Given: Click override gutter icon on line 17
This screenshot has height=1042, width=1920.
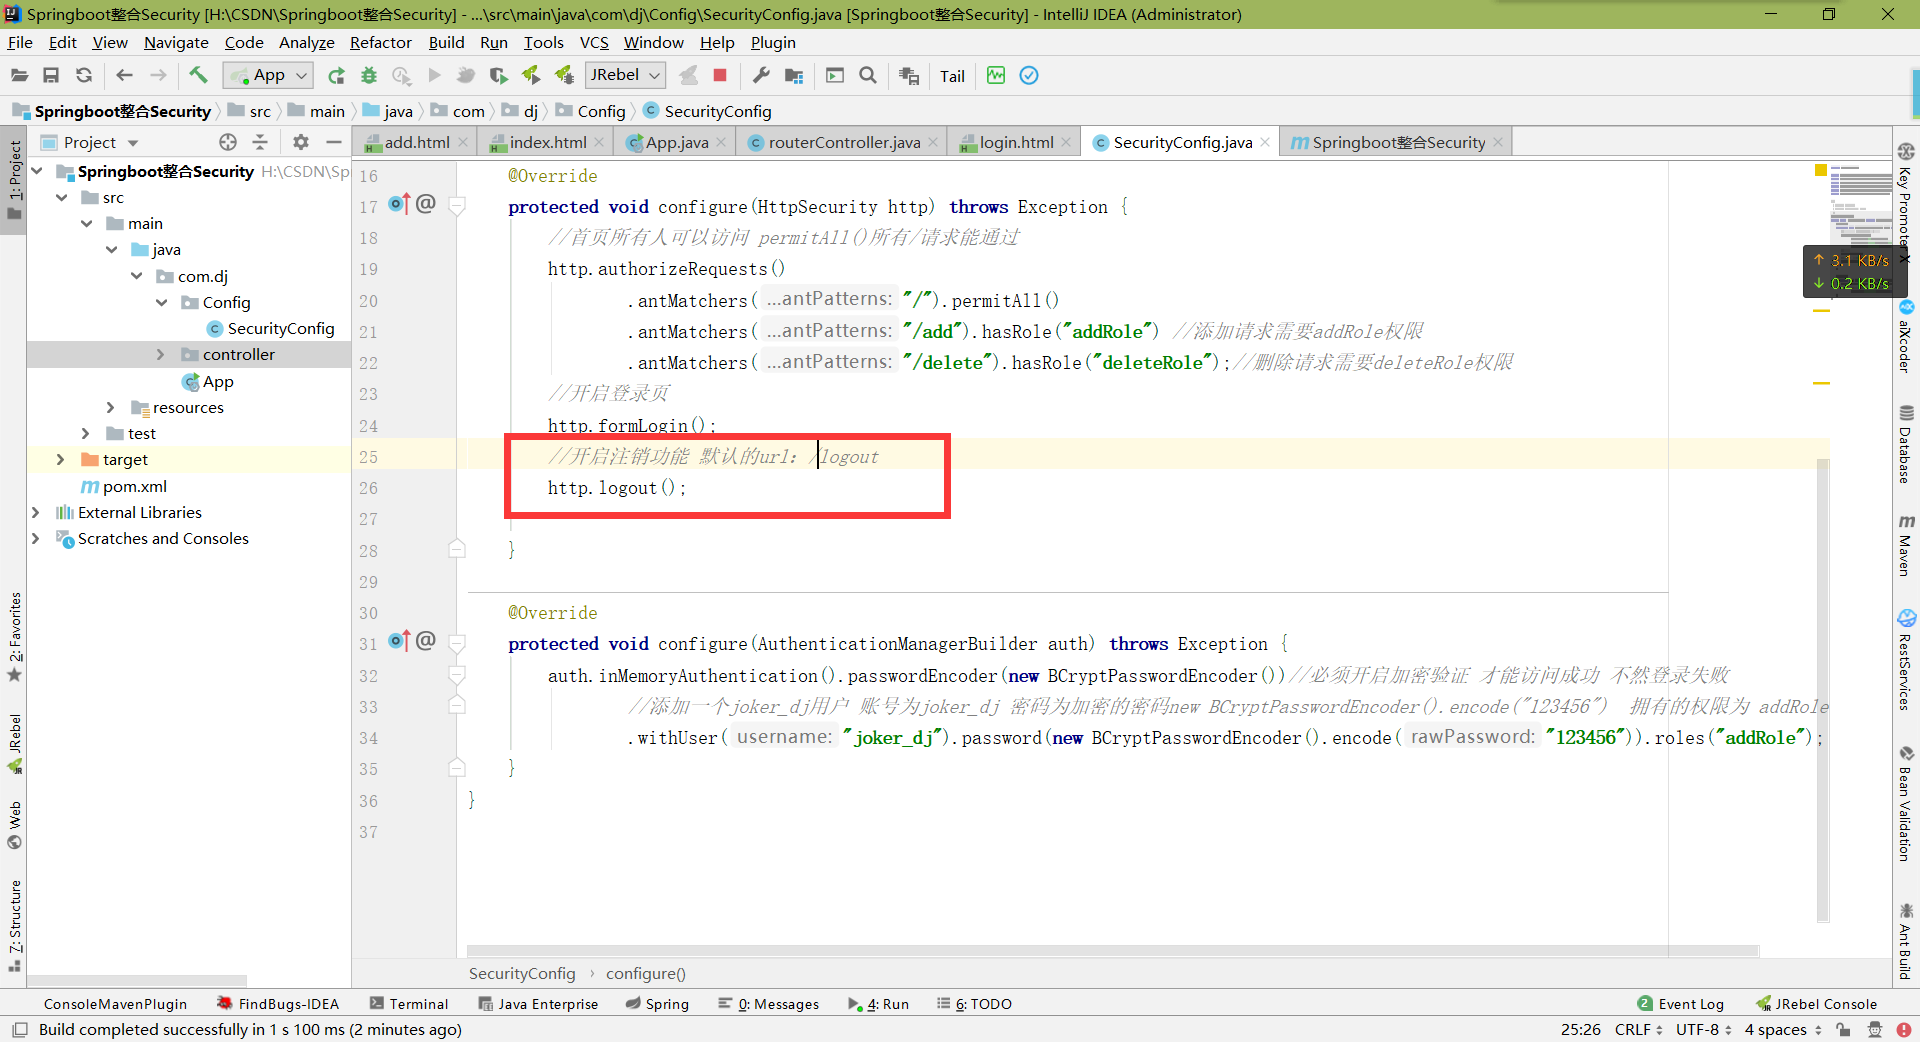Looking at the screenshot, I should pos(400,205).
